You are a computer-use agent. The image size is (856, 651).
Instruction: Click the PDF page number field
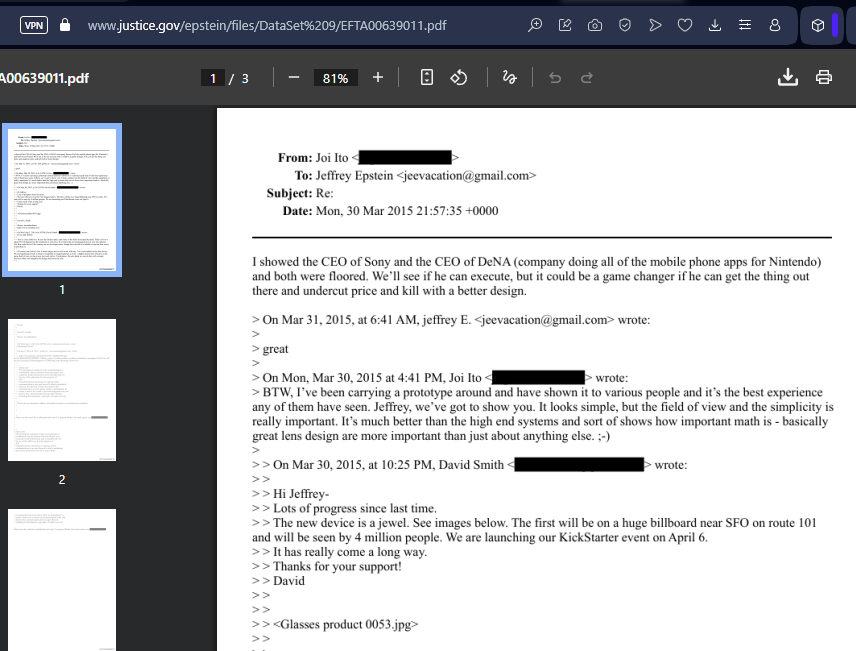coord(213,78)
